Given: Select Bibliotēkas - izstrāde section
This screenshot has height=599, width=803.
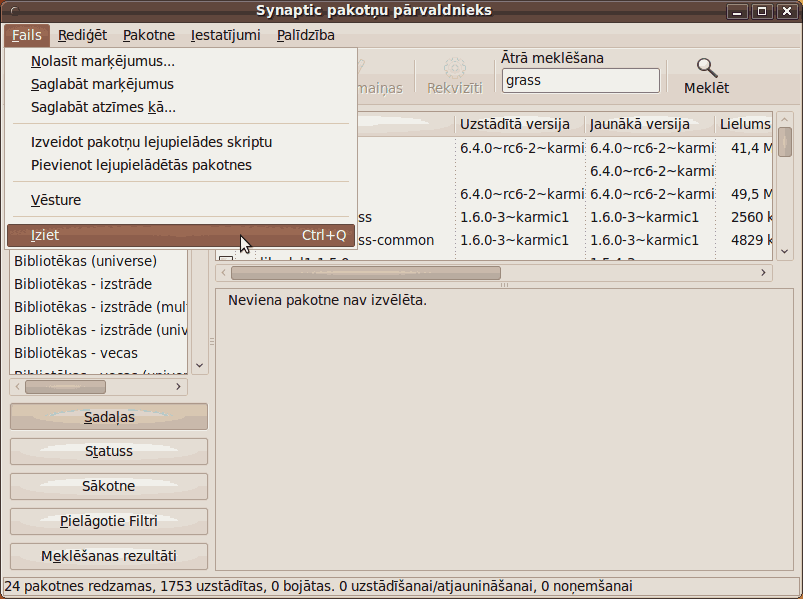Looking at the screenshot, I should (x=99, y=284).
